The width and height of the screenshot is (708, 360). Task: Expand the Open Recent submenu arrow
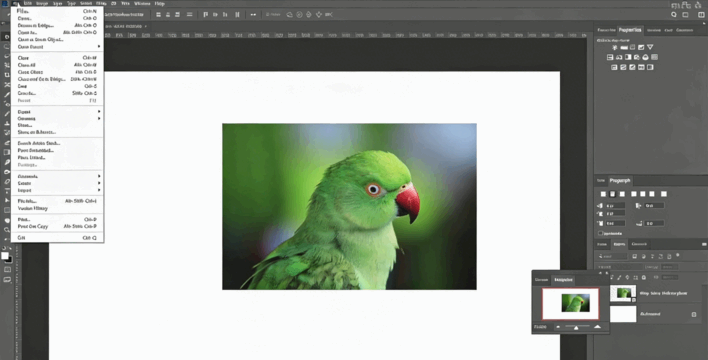(99, 47)
